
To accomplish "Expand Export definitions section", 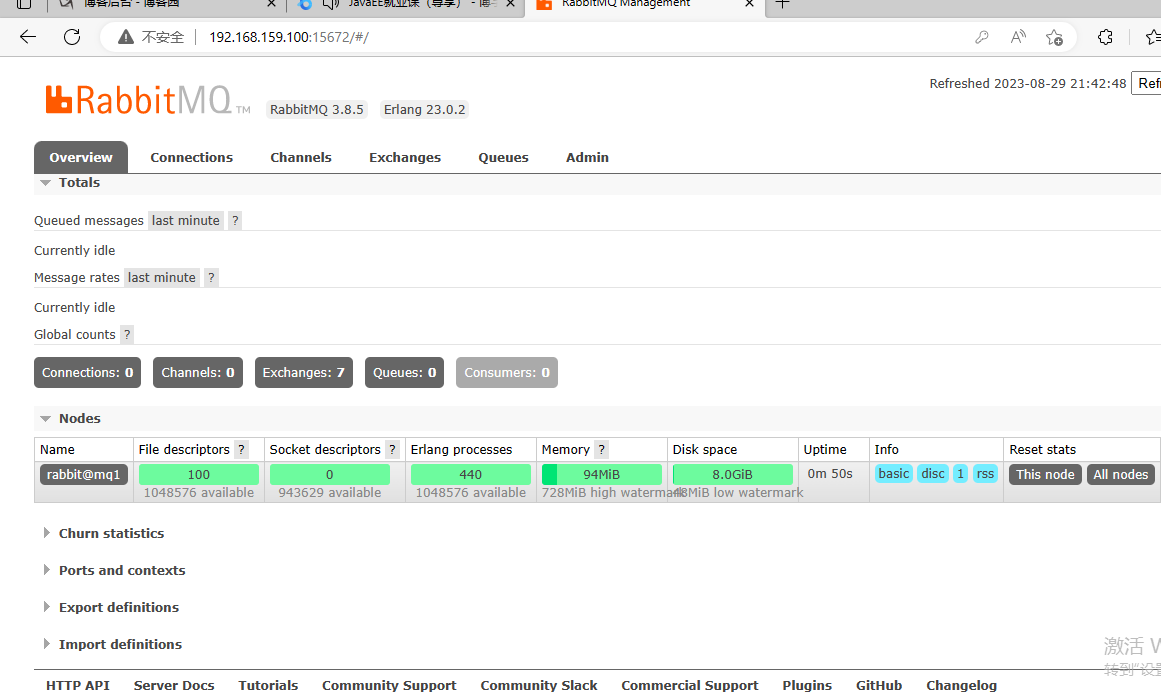I will tap(119, 608).
